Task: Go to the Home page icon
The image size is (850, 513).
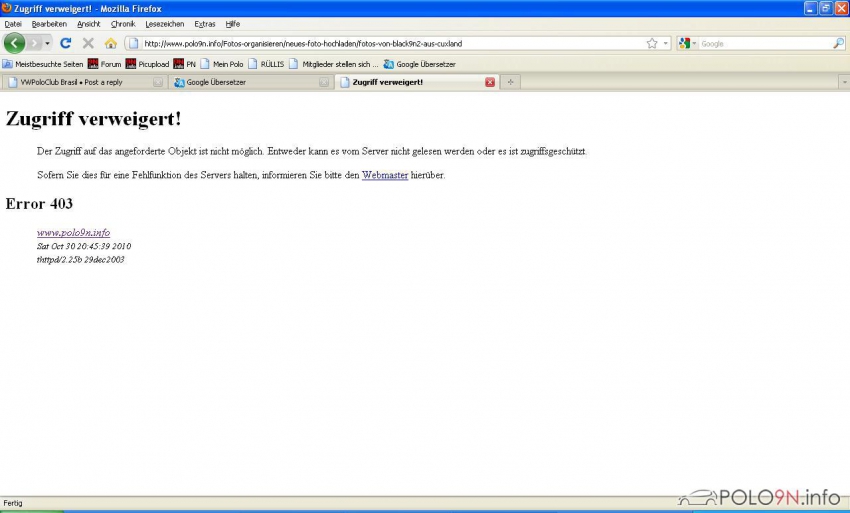Action: (x=111, y=43)
